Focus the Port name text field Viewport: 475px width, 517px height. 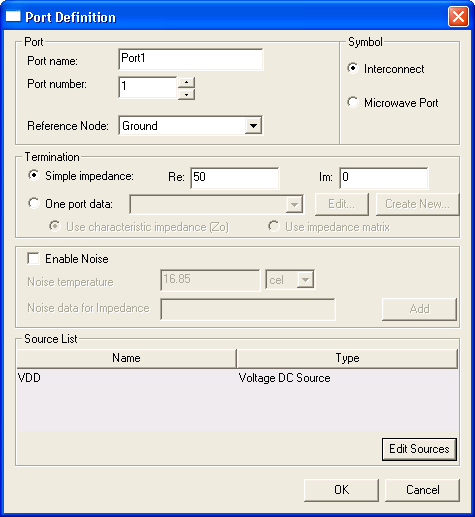pyautogui.click(x=191, y=59)
